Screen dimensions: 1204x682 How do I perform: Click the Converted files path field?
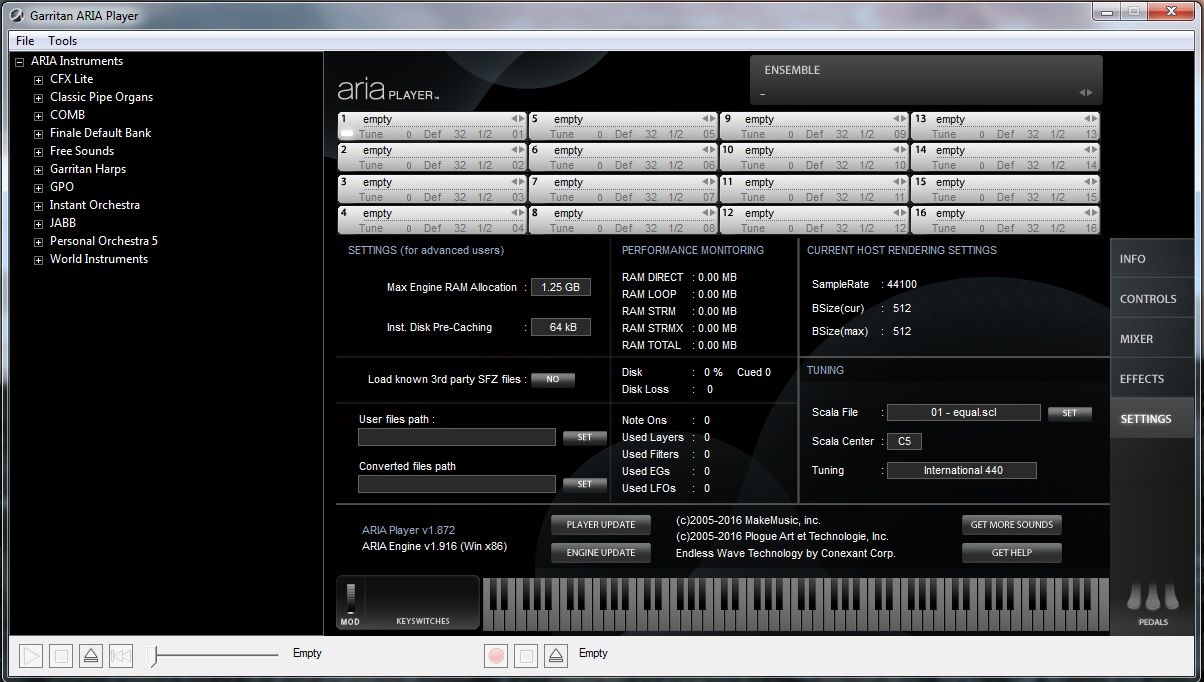457,484
